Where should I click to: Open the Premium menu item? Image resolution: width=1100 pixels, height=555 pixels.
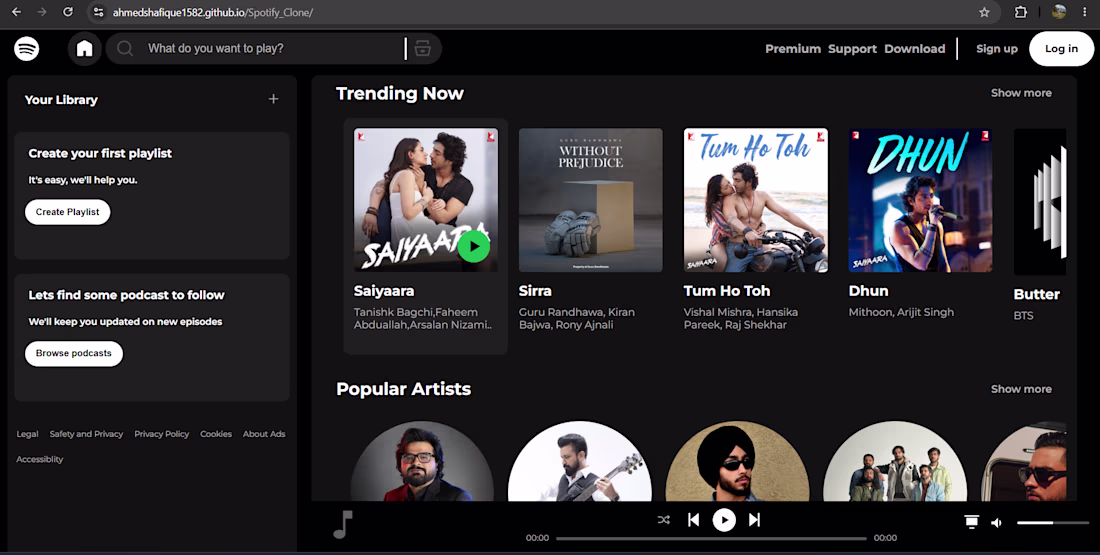pyautogui.click(x=793, y=48)
